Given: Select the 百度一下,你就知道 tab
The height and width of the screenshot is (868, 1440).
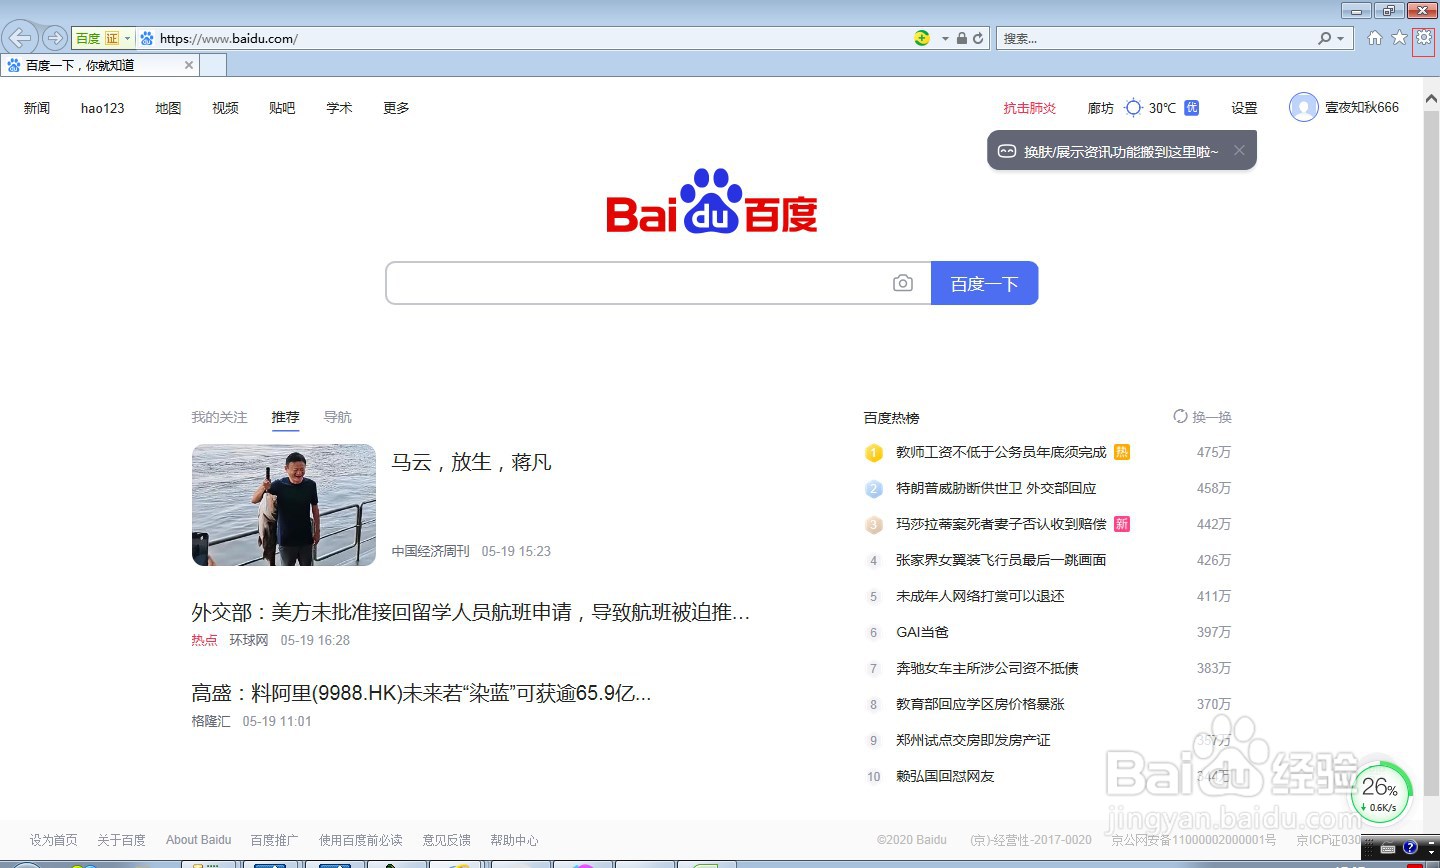Looking at the screenshot, I should pos(100,65).
